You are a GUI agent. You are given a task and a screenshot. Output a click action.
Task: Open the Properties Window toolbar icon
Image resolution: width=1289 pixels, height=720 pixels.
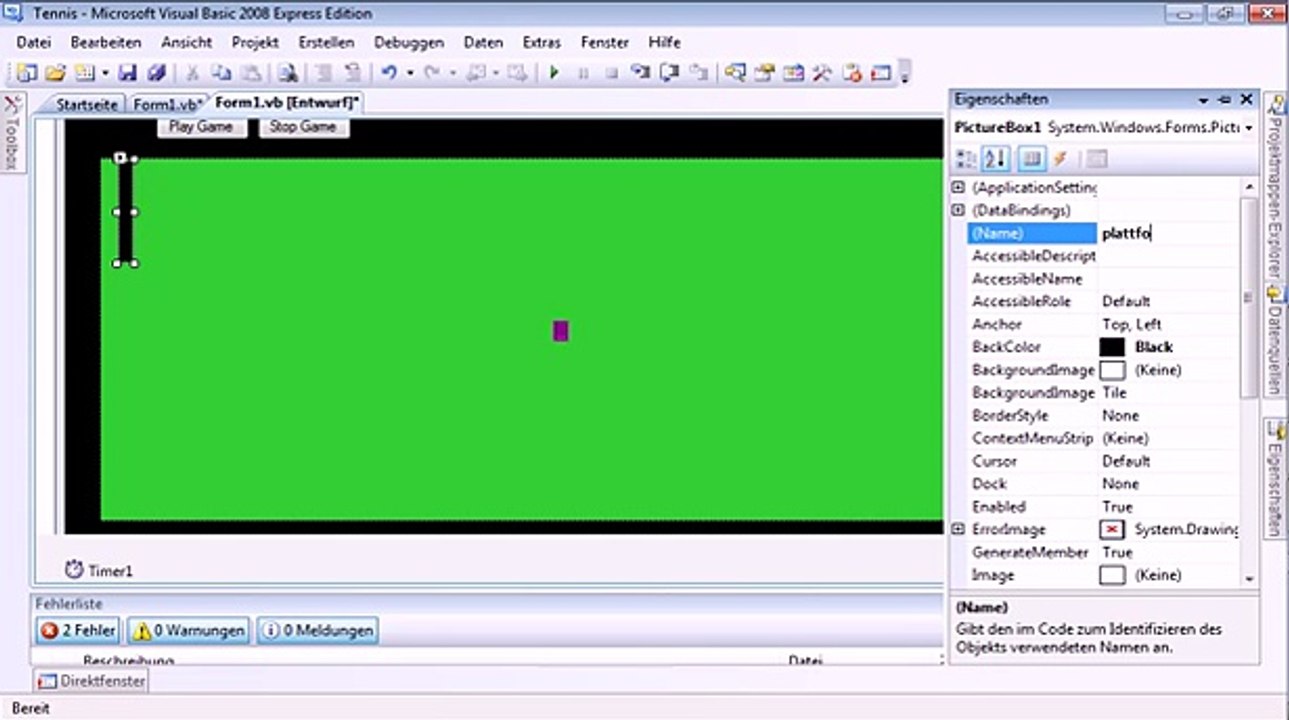point(765,73)
